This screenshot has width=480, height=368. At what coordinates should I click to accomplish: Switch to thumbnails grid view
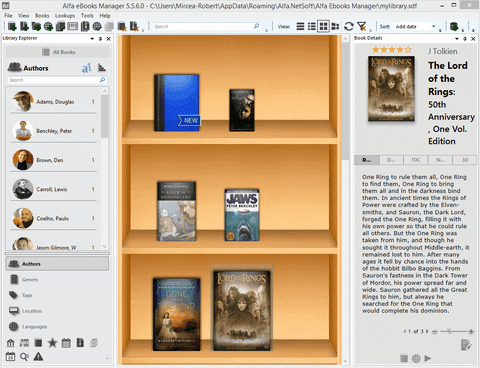(x=323, y=26)
